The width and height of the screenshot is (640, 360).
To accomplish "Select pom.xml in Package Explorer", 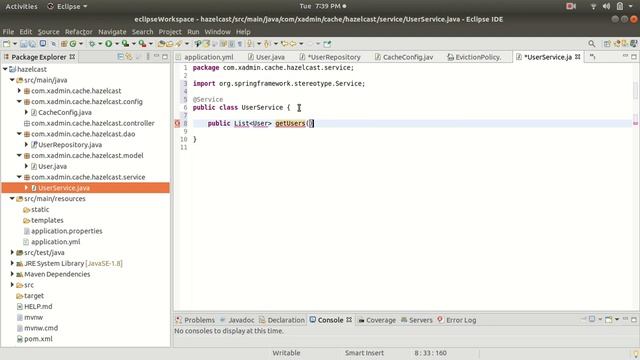I will 38,339.
